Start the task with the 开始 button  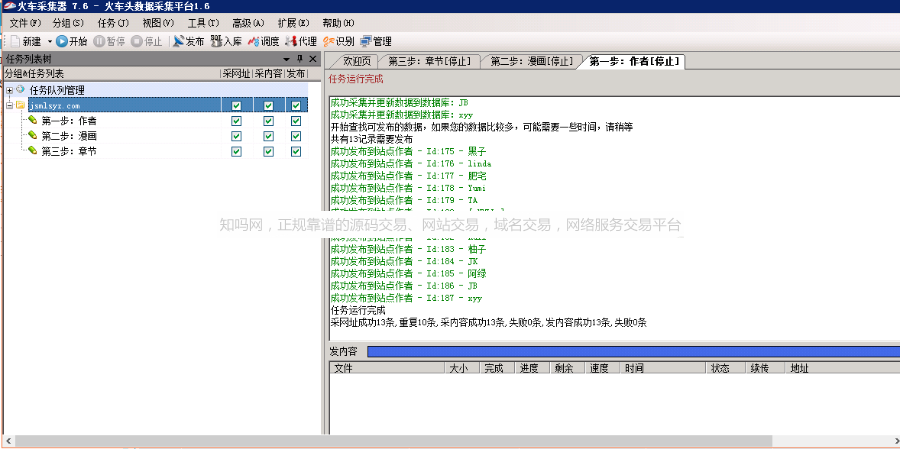(72, 41)
